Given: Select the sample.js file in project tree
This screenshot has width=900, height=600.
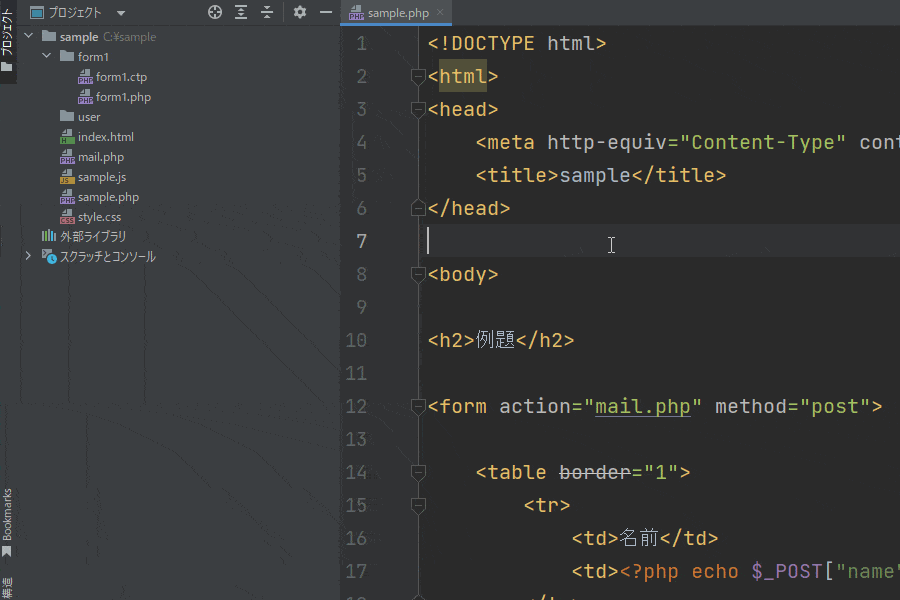Looking at the screenshot, I should point(101,177).
